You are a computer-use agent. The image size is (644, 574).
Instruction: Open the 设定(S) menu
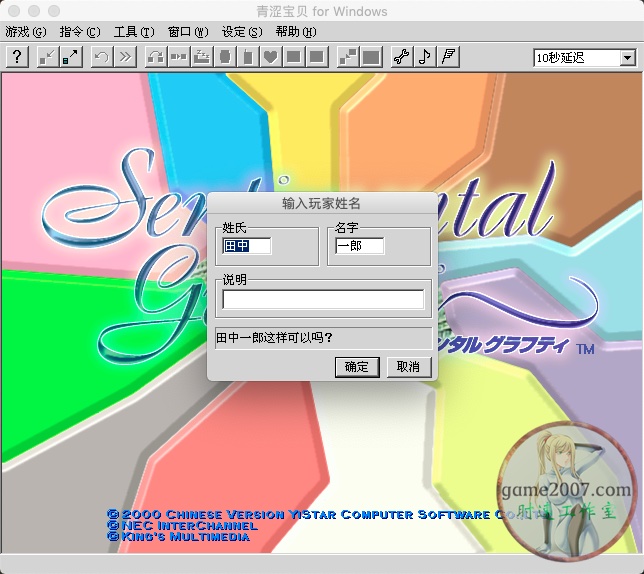pyautogui.click(x=242, y=32)
